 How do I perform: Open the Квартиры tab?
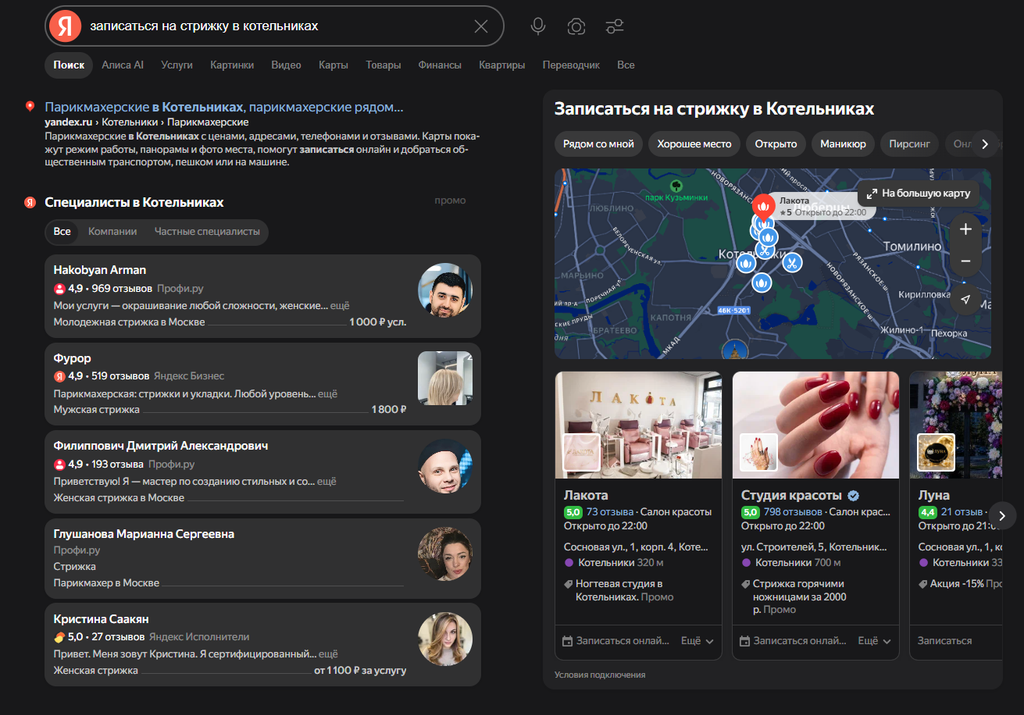(502, 65)
